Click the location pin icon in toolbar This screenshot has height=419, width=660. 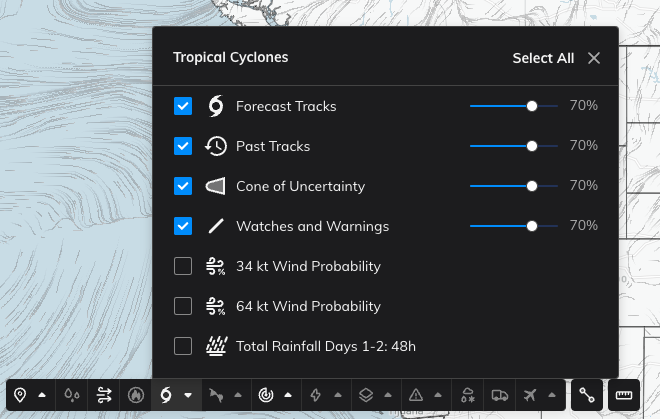21,395
